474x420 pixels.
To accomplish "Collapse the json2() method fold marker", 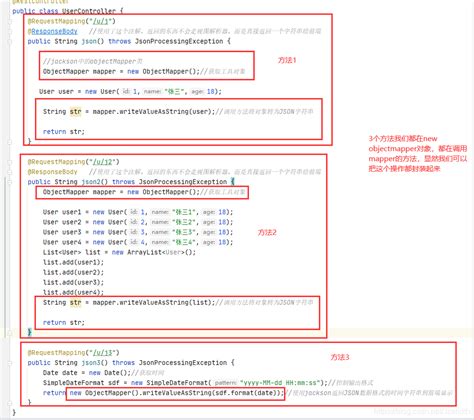I will point(10,182).
